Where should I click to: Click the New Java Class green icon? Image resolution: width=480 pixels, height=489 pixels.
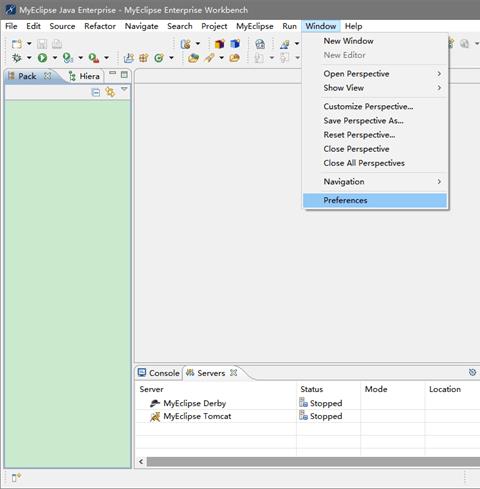(159, 58)
